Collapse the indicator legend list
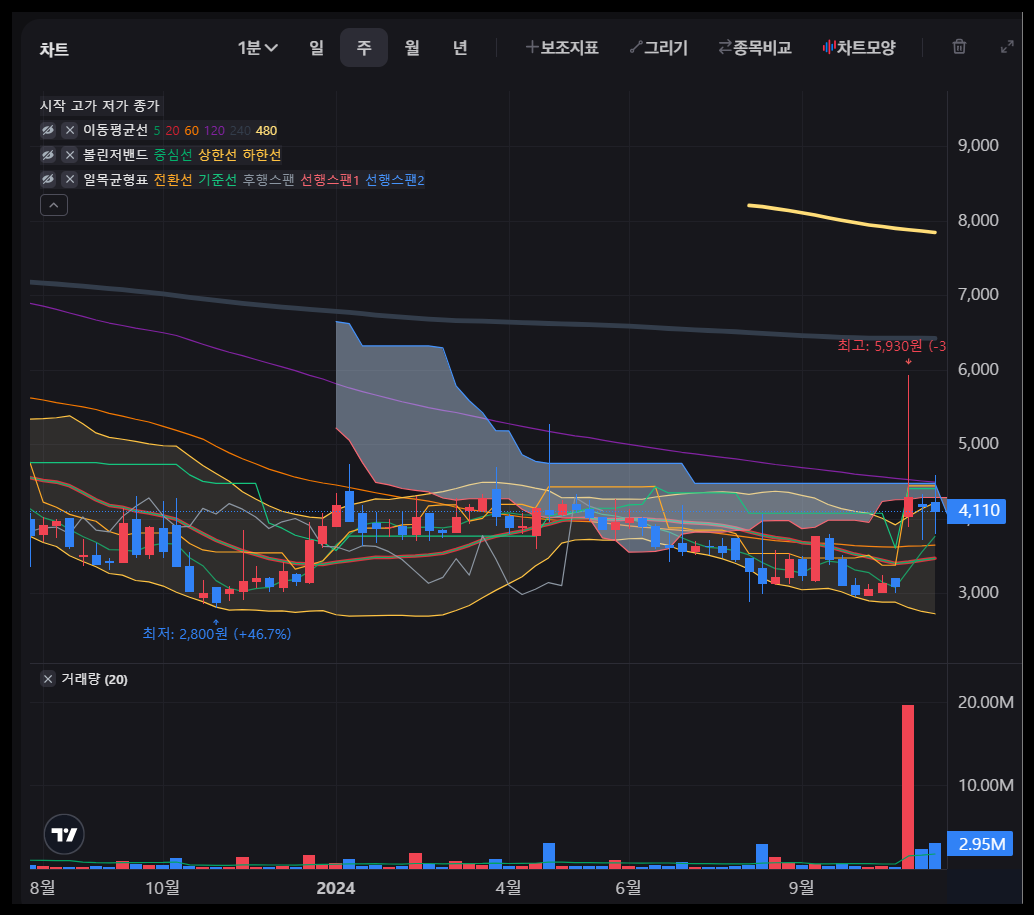Viewport: 1034px width, 915px height. (x=54, y=205)
